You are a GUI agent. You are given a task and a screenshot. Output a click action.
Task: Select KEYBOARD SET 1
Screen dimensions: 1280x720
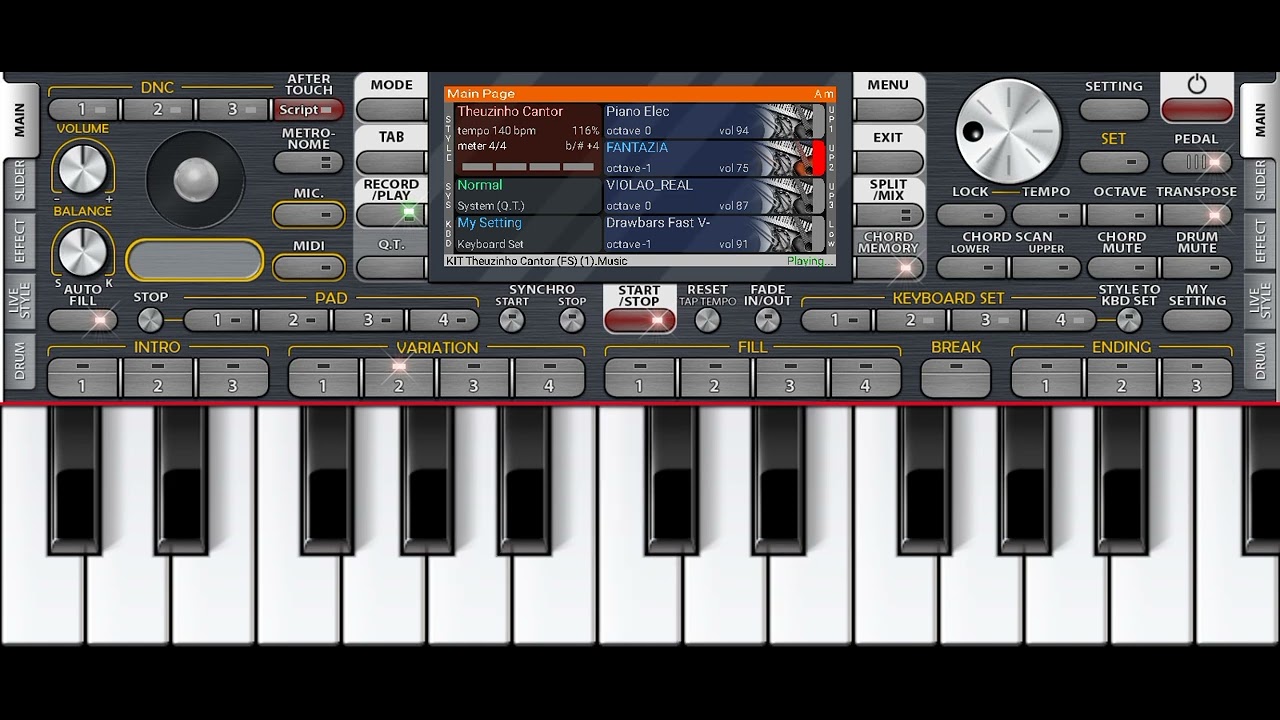(836, 320)
